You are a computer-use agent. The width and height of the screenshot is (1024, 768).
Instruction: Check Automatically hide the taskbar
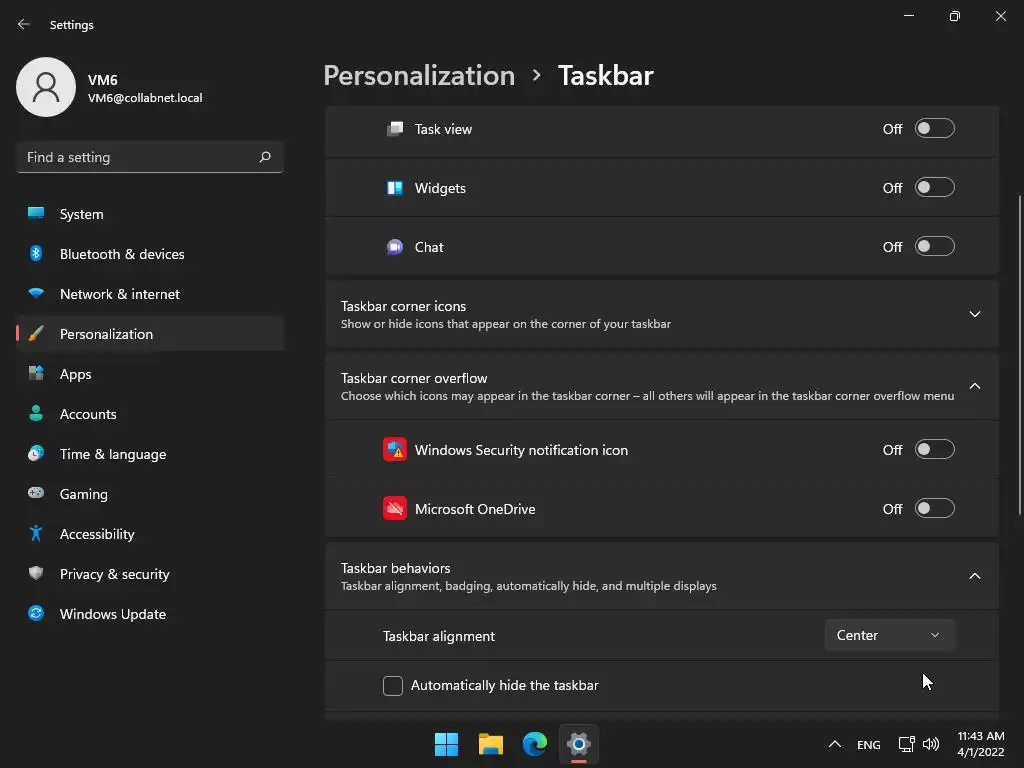coord(393,686)
